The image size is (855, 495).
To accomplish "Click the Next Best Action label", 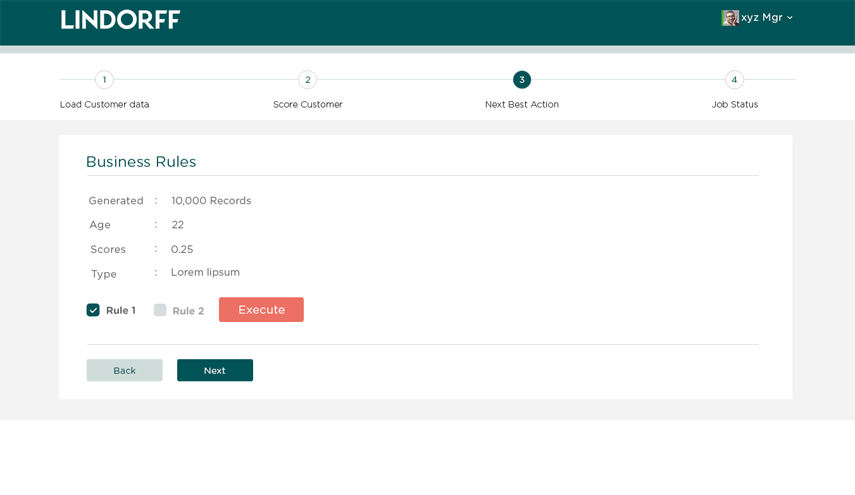I will (x=522, y=104).
